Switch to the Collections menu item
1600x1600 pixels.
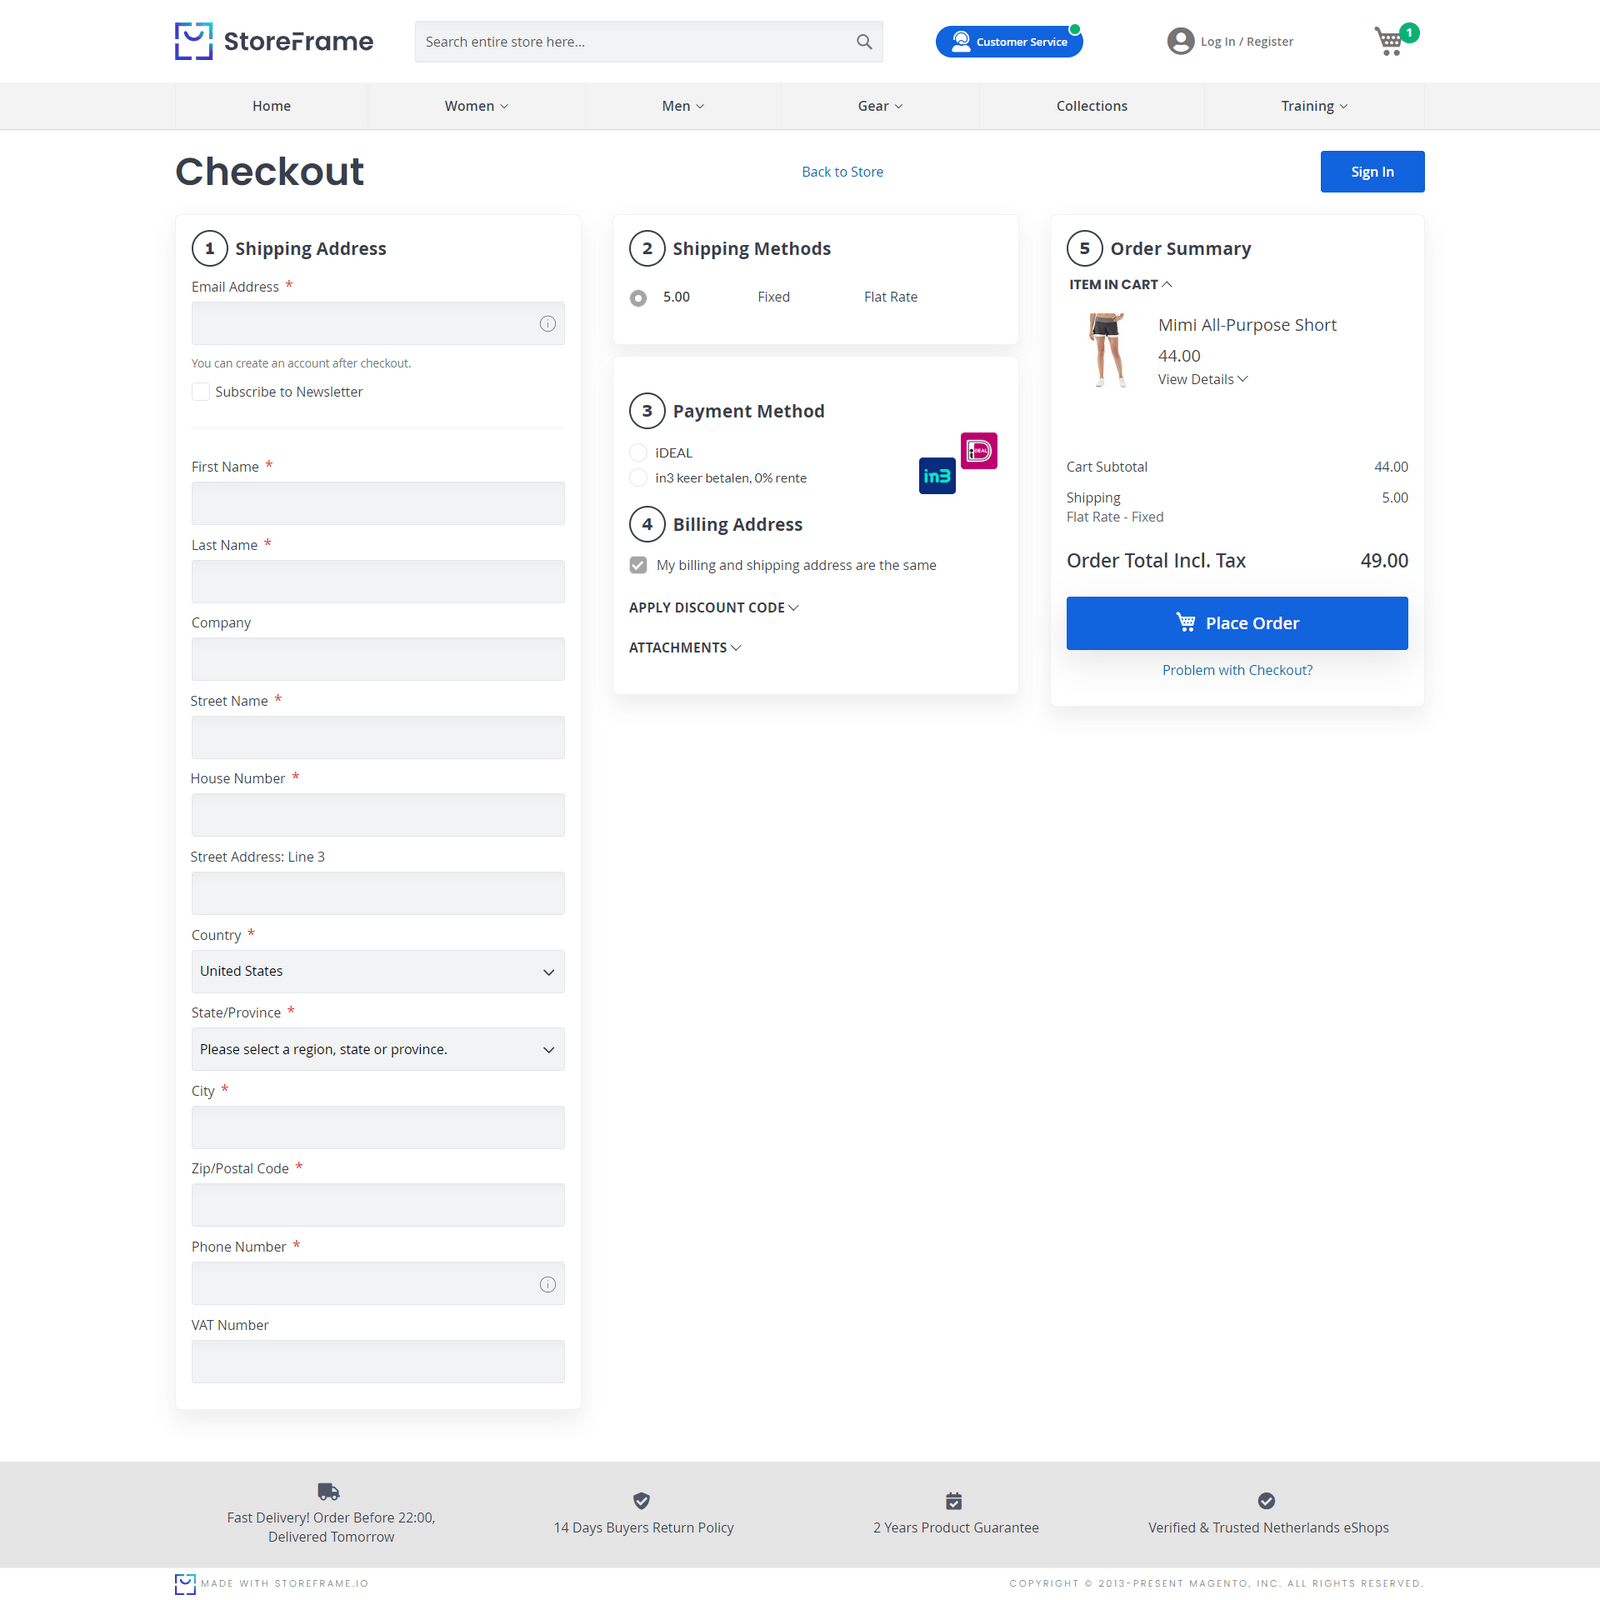(x=1091, y=105)
